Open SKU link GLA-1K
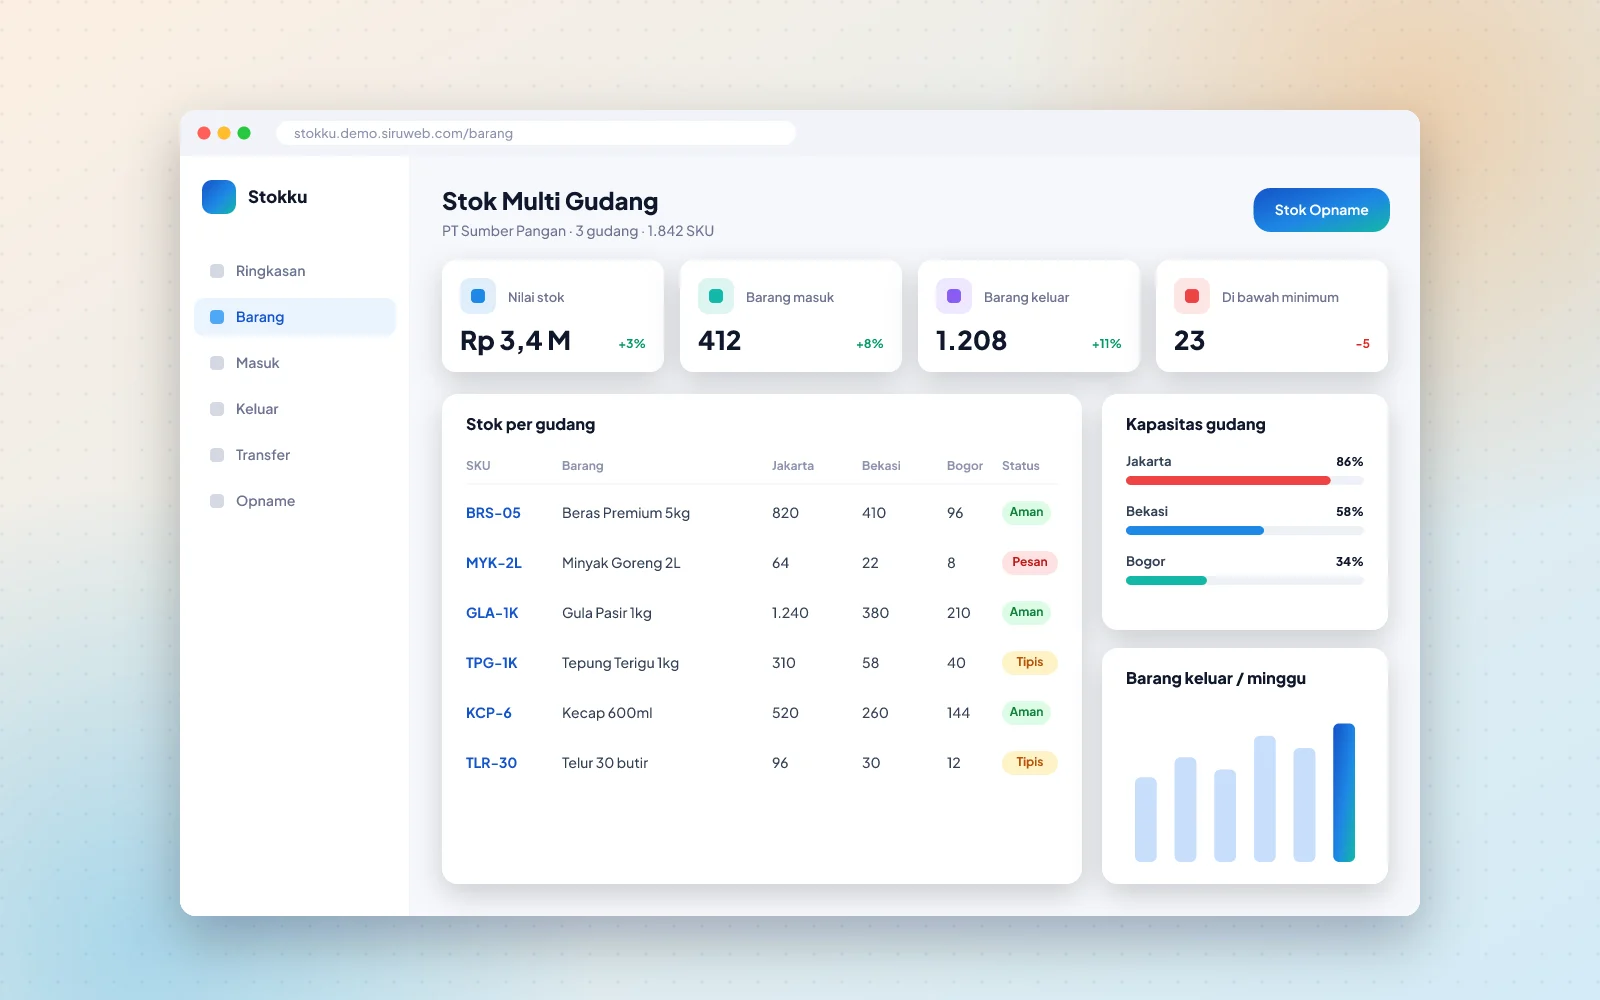This screenshot has width=1600, height=1000. (492, 613)
